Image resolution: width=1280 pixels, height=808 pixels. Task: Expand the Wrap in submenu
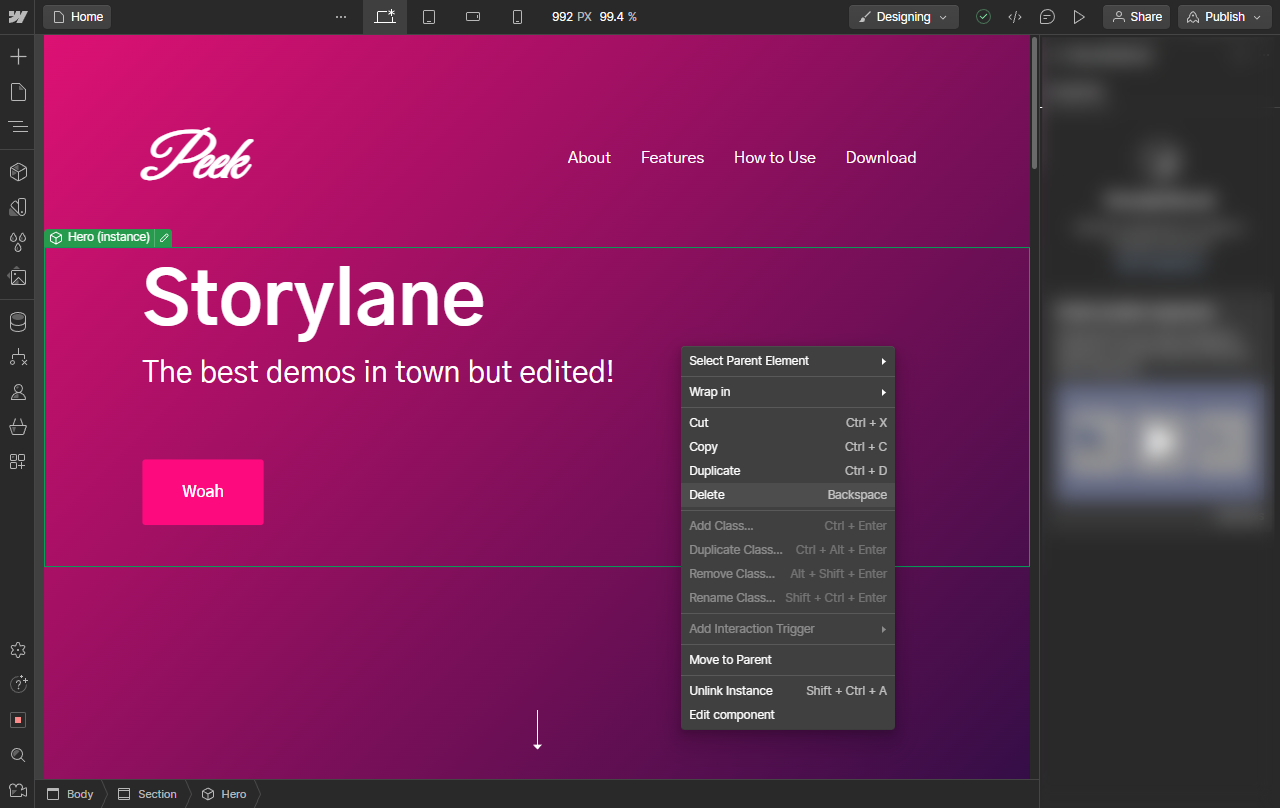click(787, 392)
